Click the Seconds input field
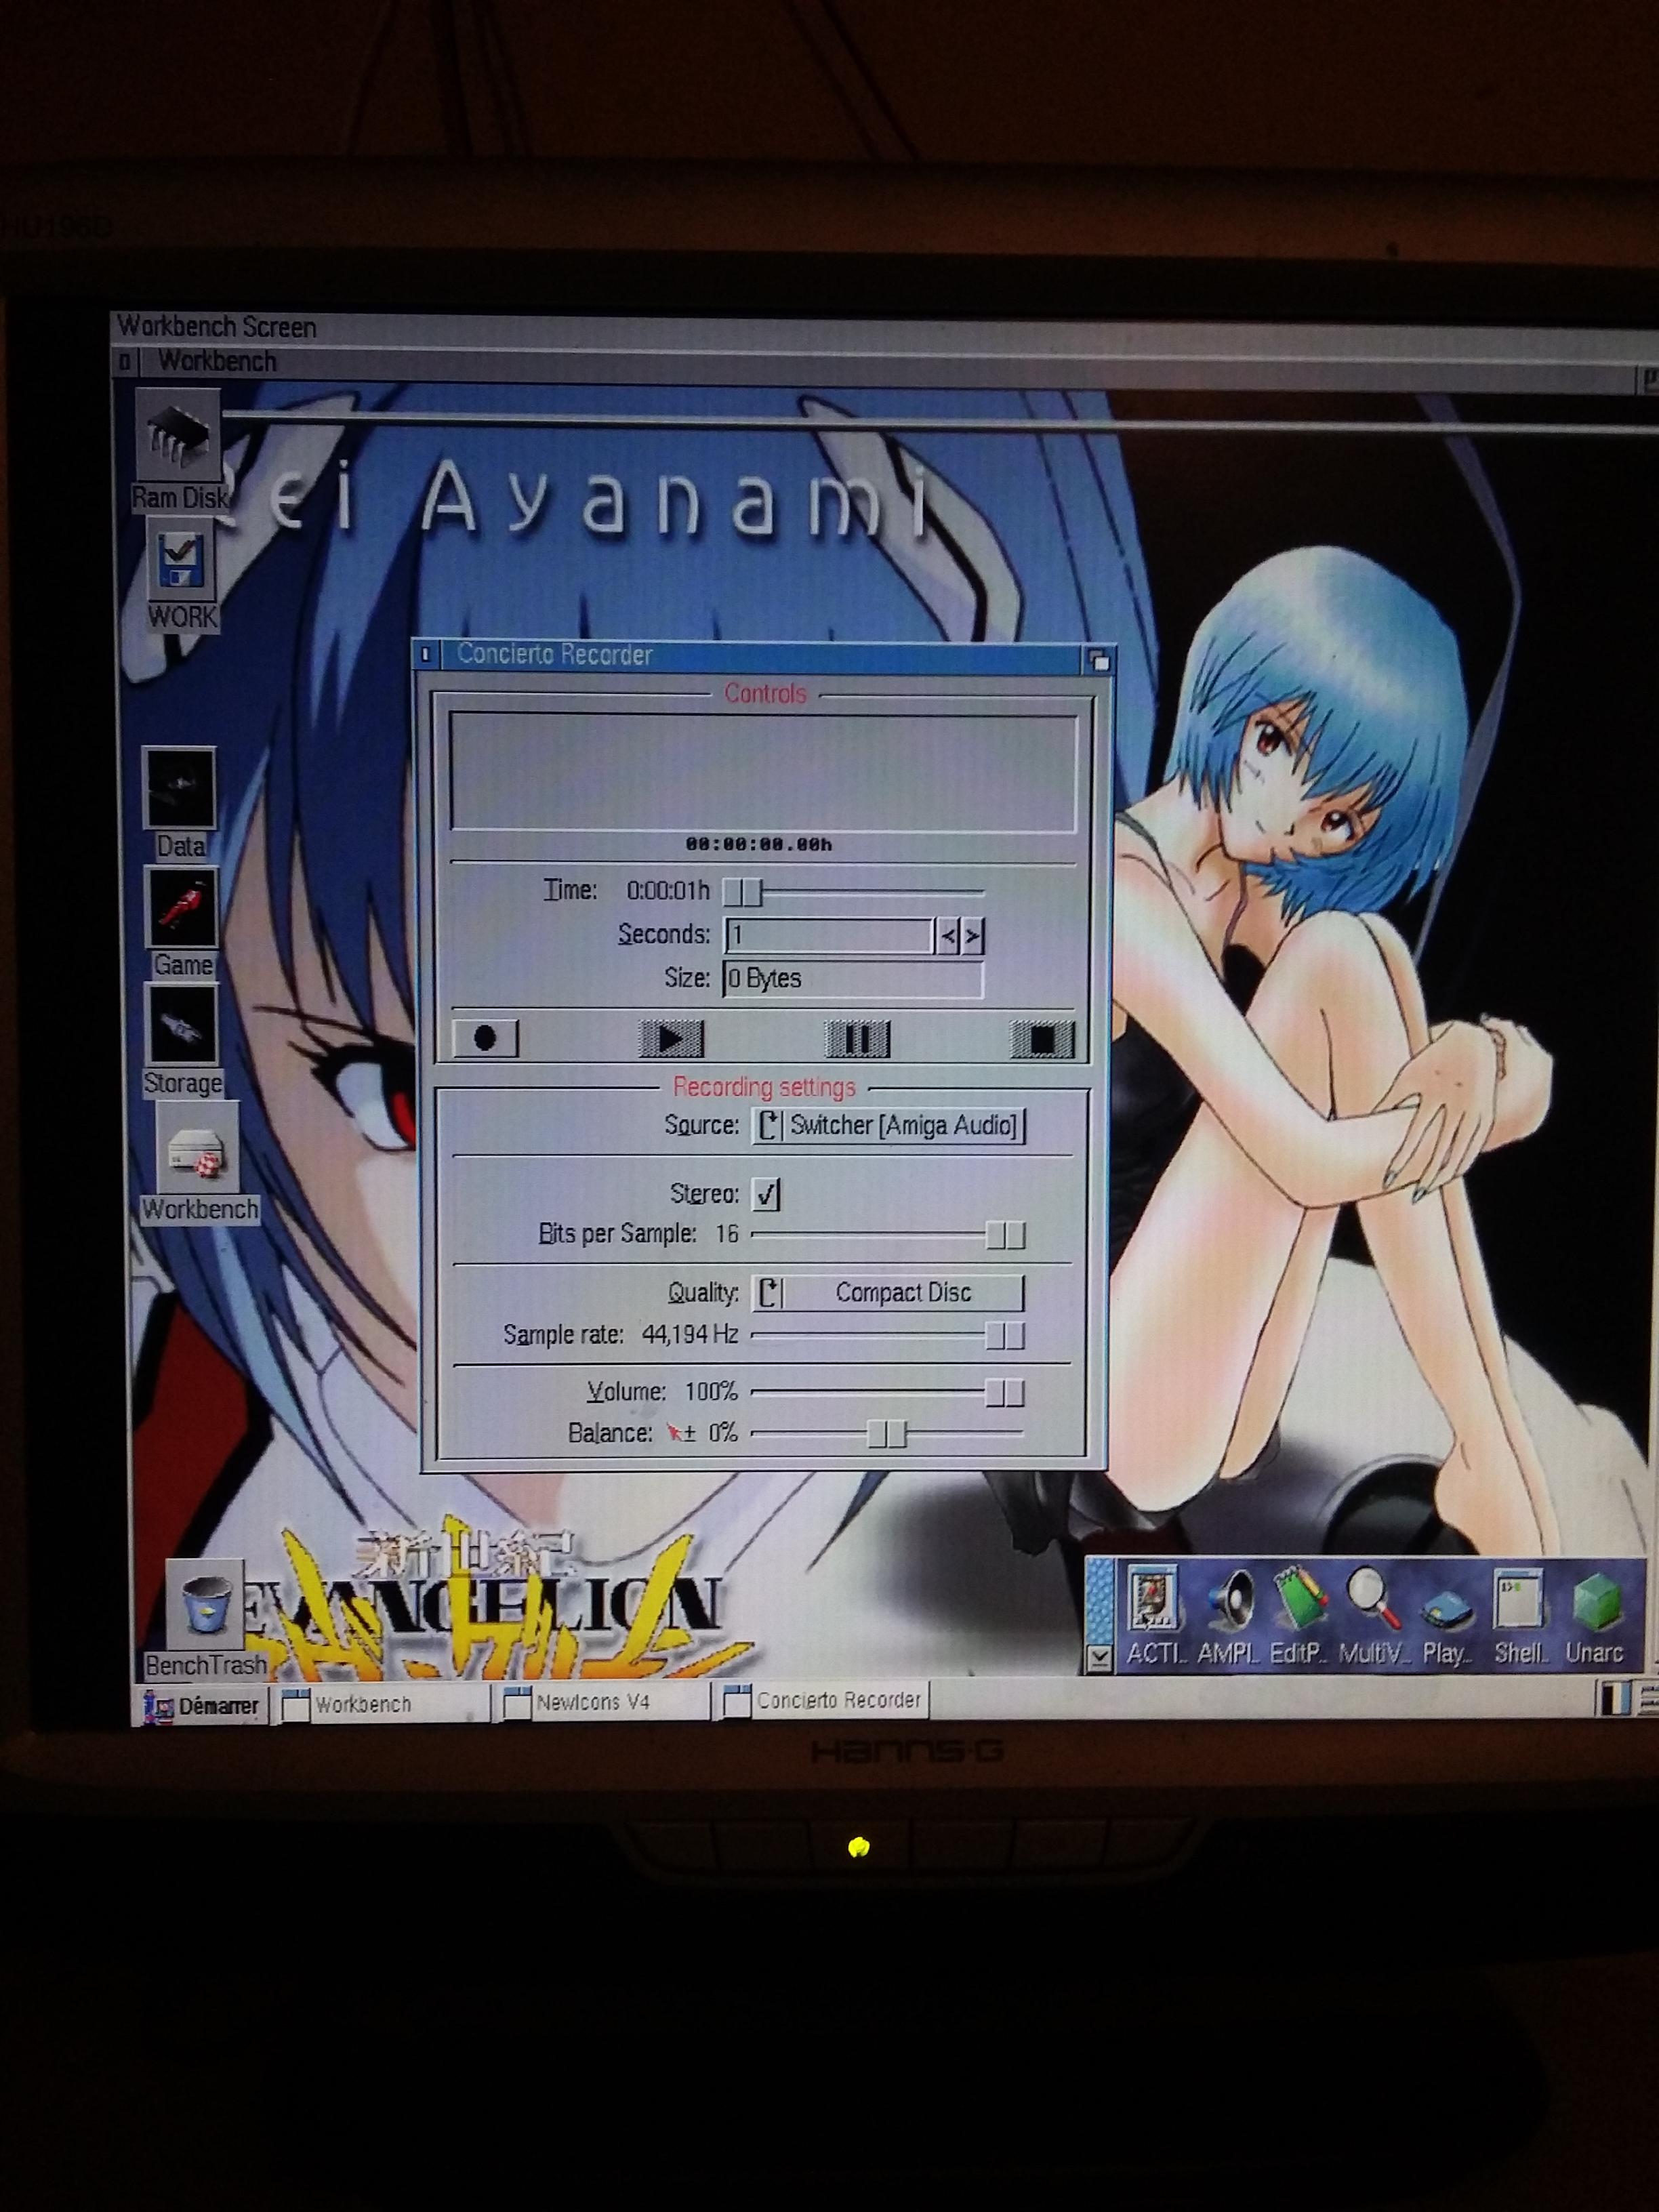 tap(828, 936)
